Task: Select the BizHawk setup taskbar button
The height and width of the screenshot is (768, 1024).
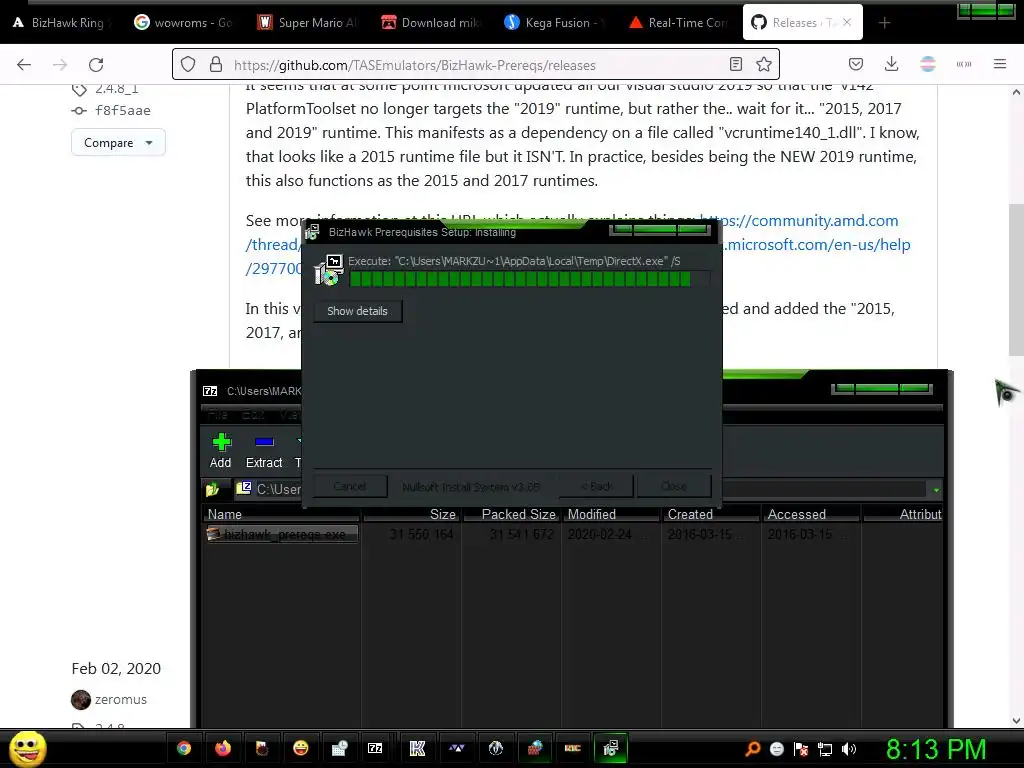Action: pyautogui.click(x=611, y=748)
